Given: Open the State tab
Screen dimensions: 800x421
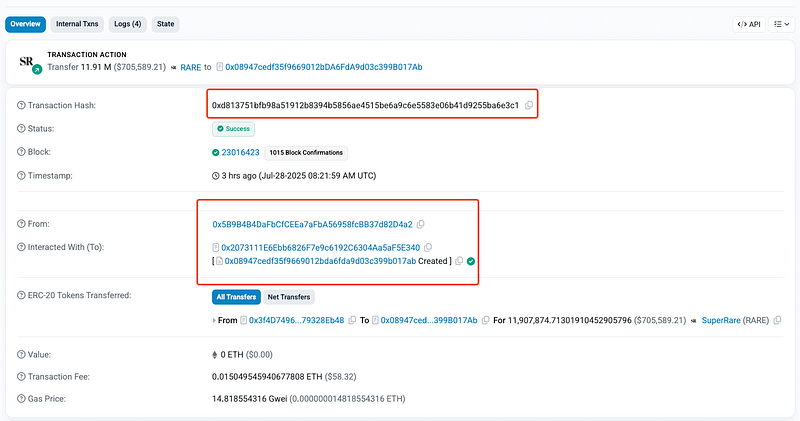Looking at the screenshot, I should point(165,23).
